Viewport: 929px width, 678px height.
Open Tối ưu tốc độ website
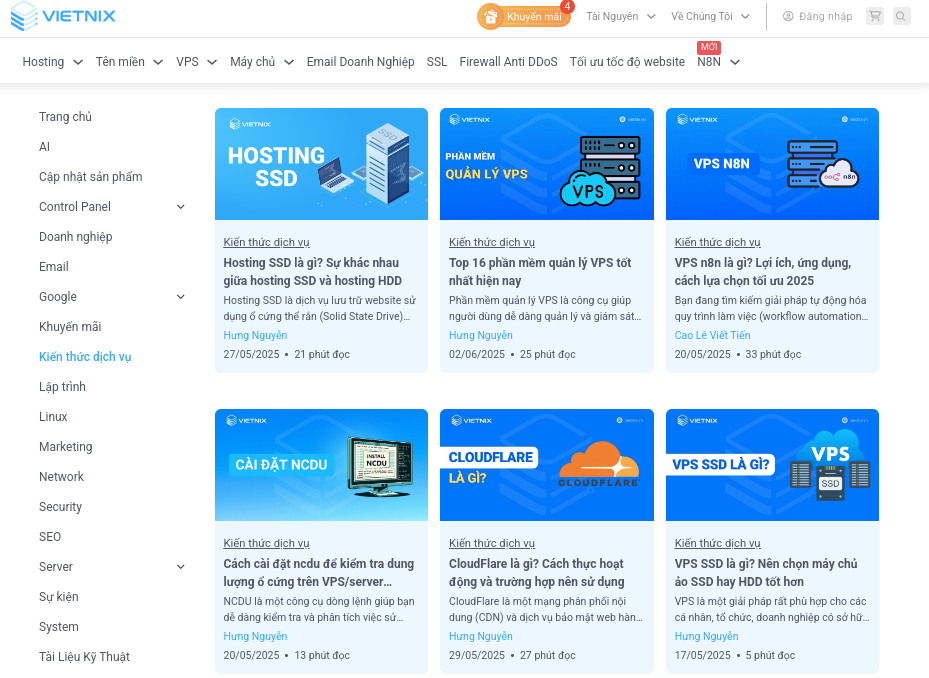pyautogui.click(x=627, y=62)
